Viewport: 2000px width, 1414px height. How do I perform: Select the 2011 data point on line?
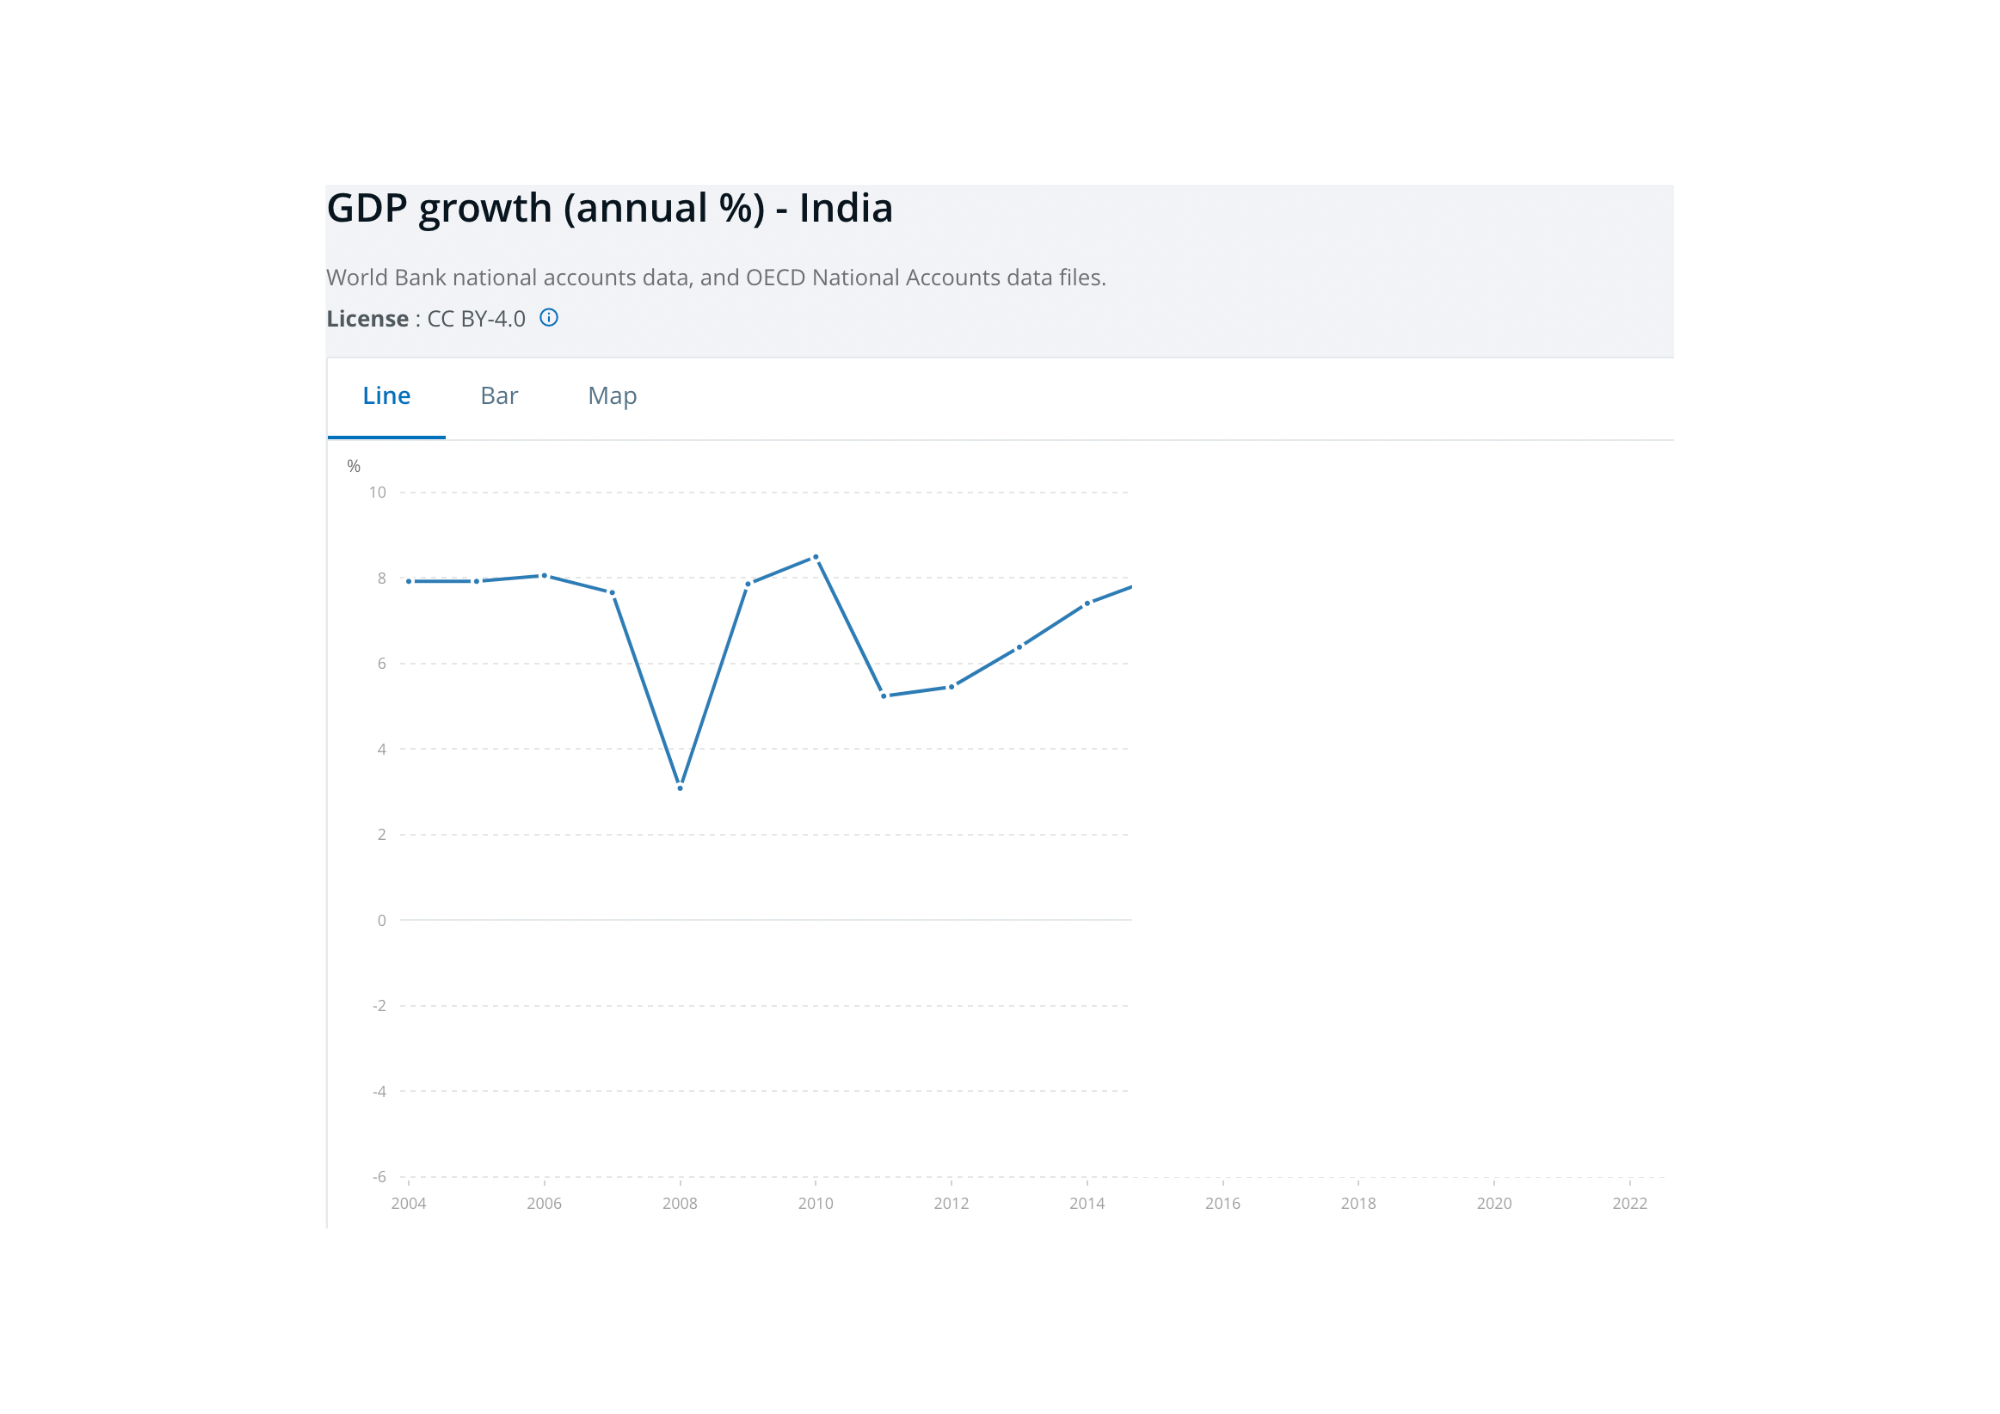(884, 696)
